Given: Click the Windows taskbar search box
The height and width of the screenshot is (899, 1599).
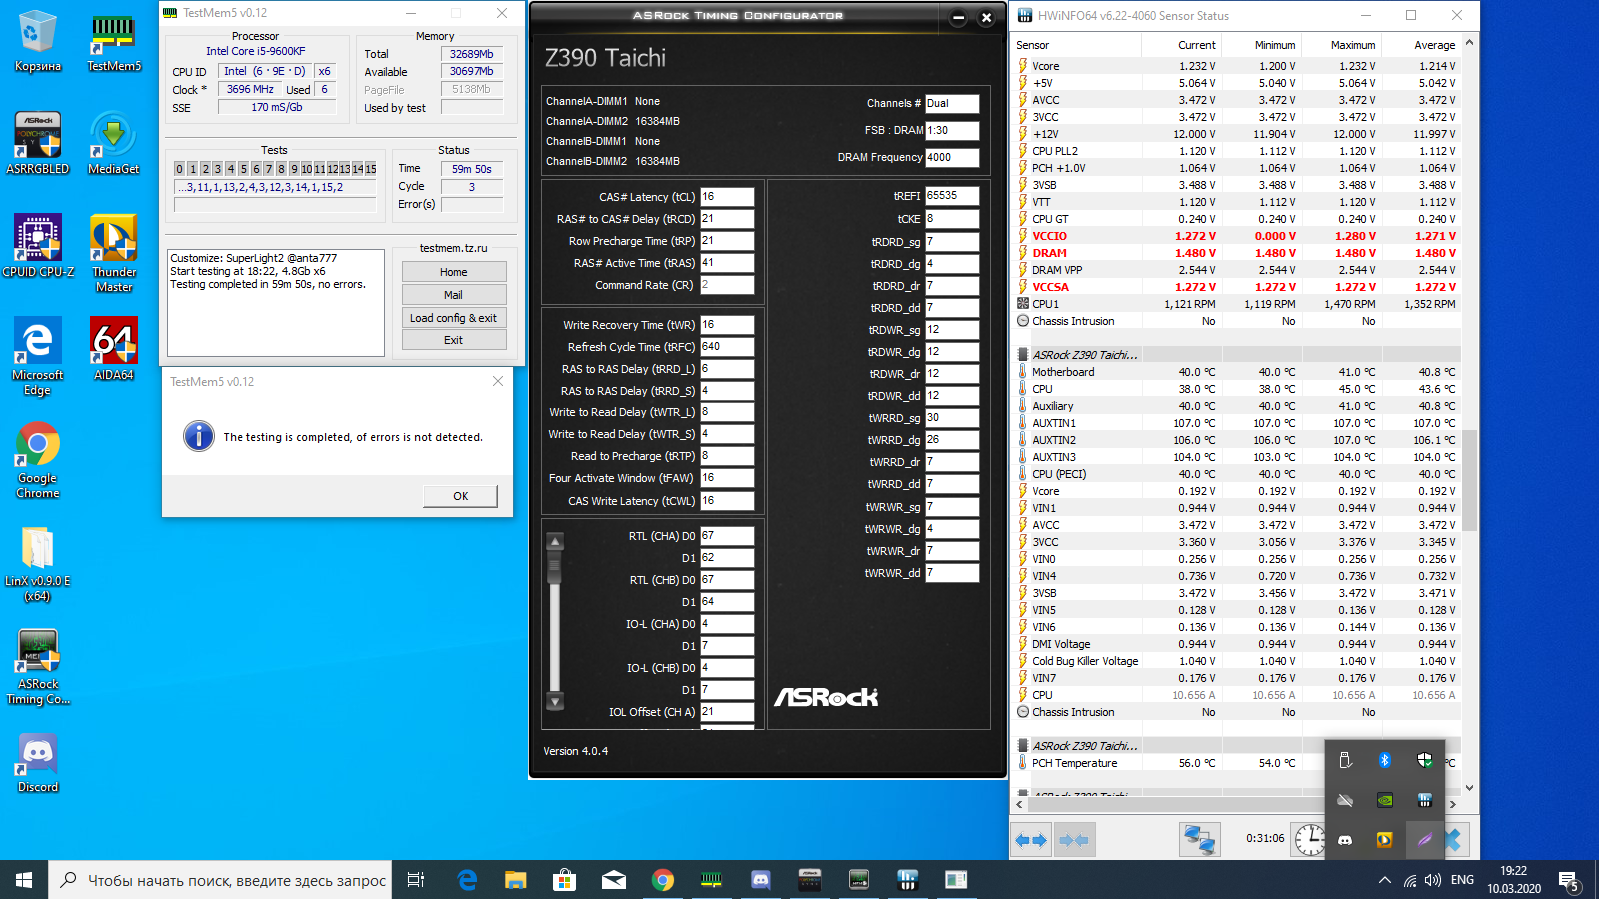Looking at the screenshot, I should 220,880.
